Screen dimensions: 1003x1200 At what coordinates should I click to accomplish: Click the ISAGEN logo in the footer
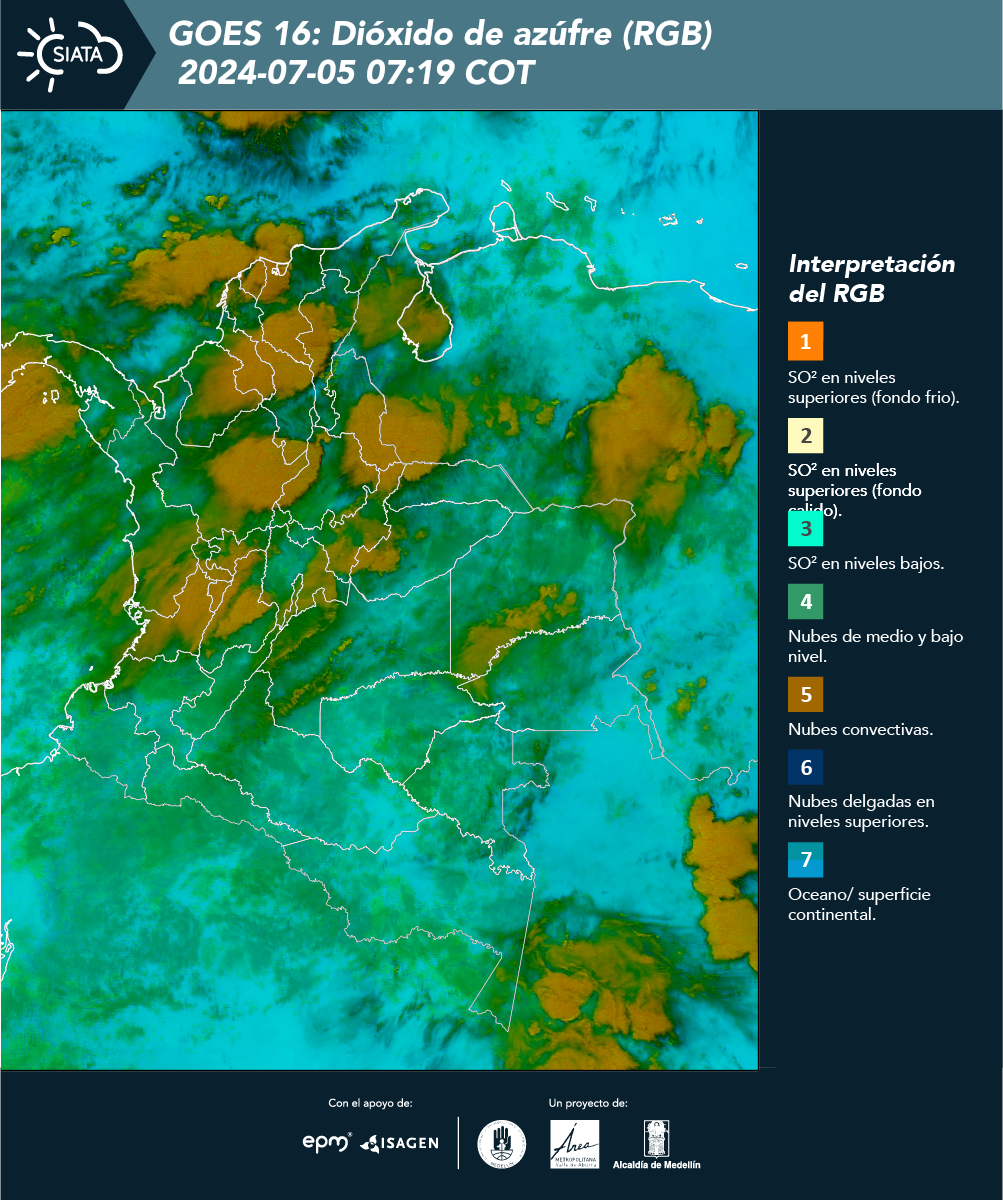(399, 1142)
